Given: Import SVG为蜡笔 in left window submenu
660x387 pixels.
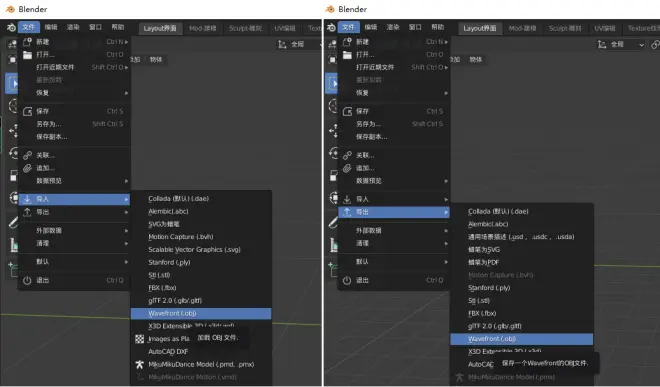Looking at the screenshot, I should click(201, 224).
